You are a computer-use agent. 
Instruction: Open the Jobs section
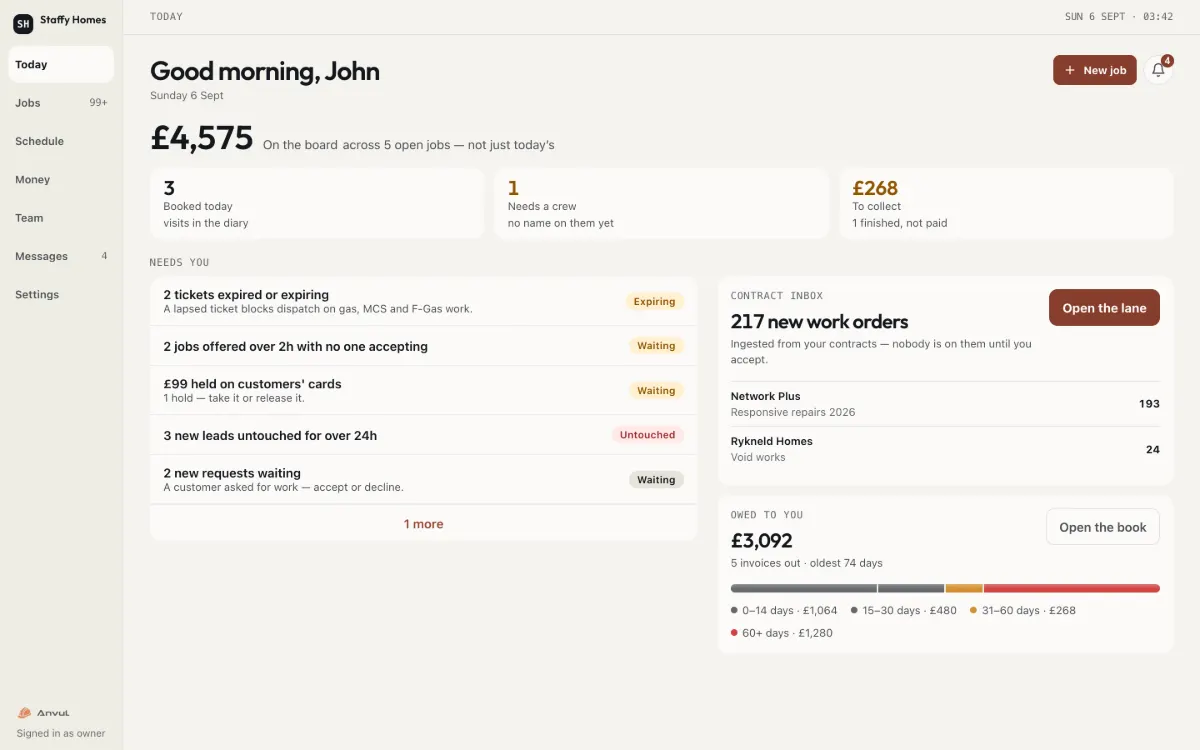[61, 103]
